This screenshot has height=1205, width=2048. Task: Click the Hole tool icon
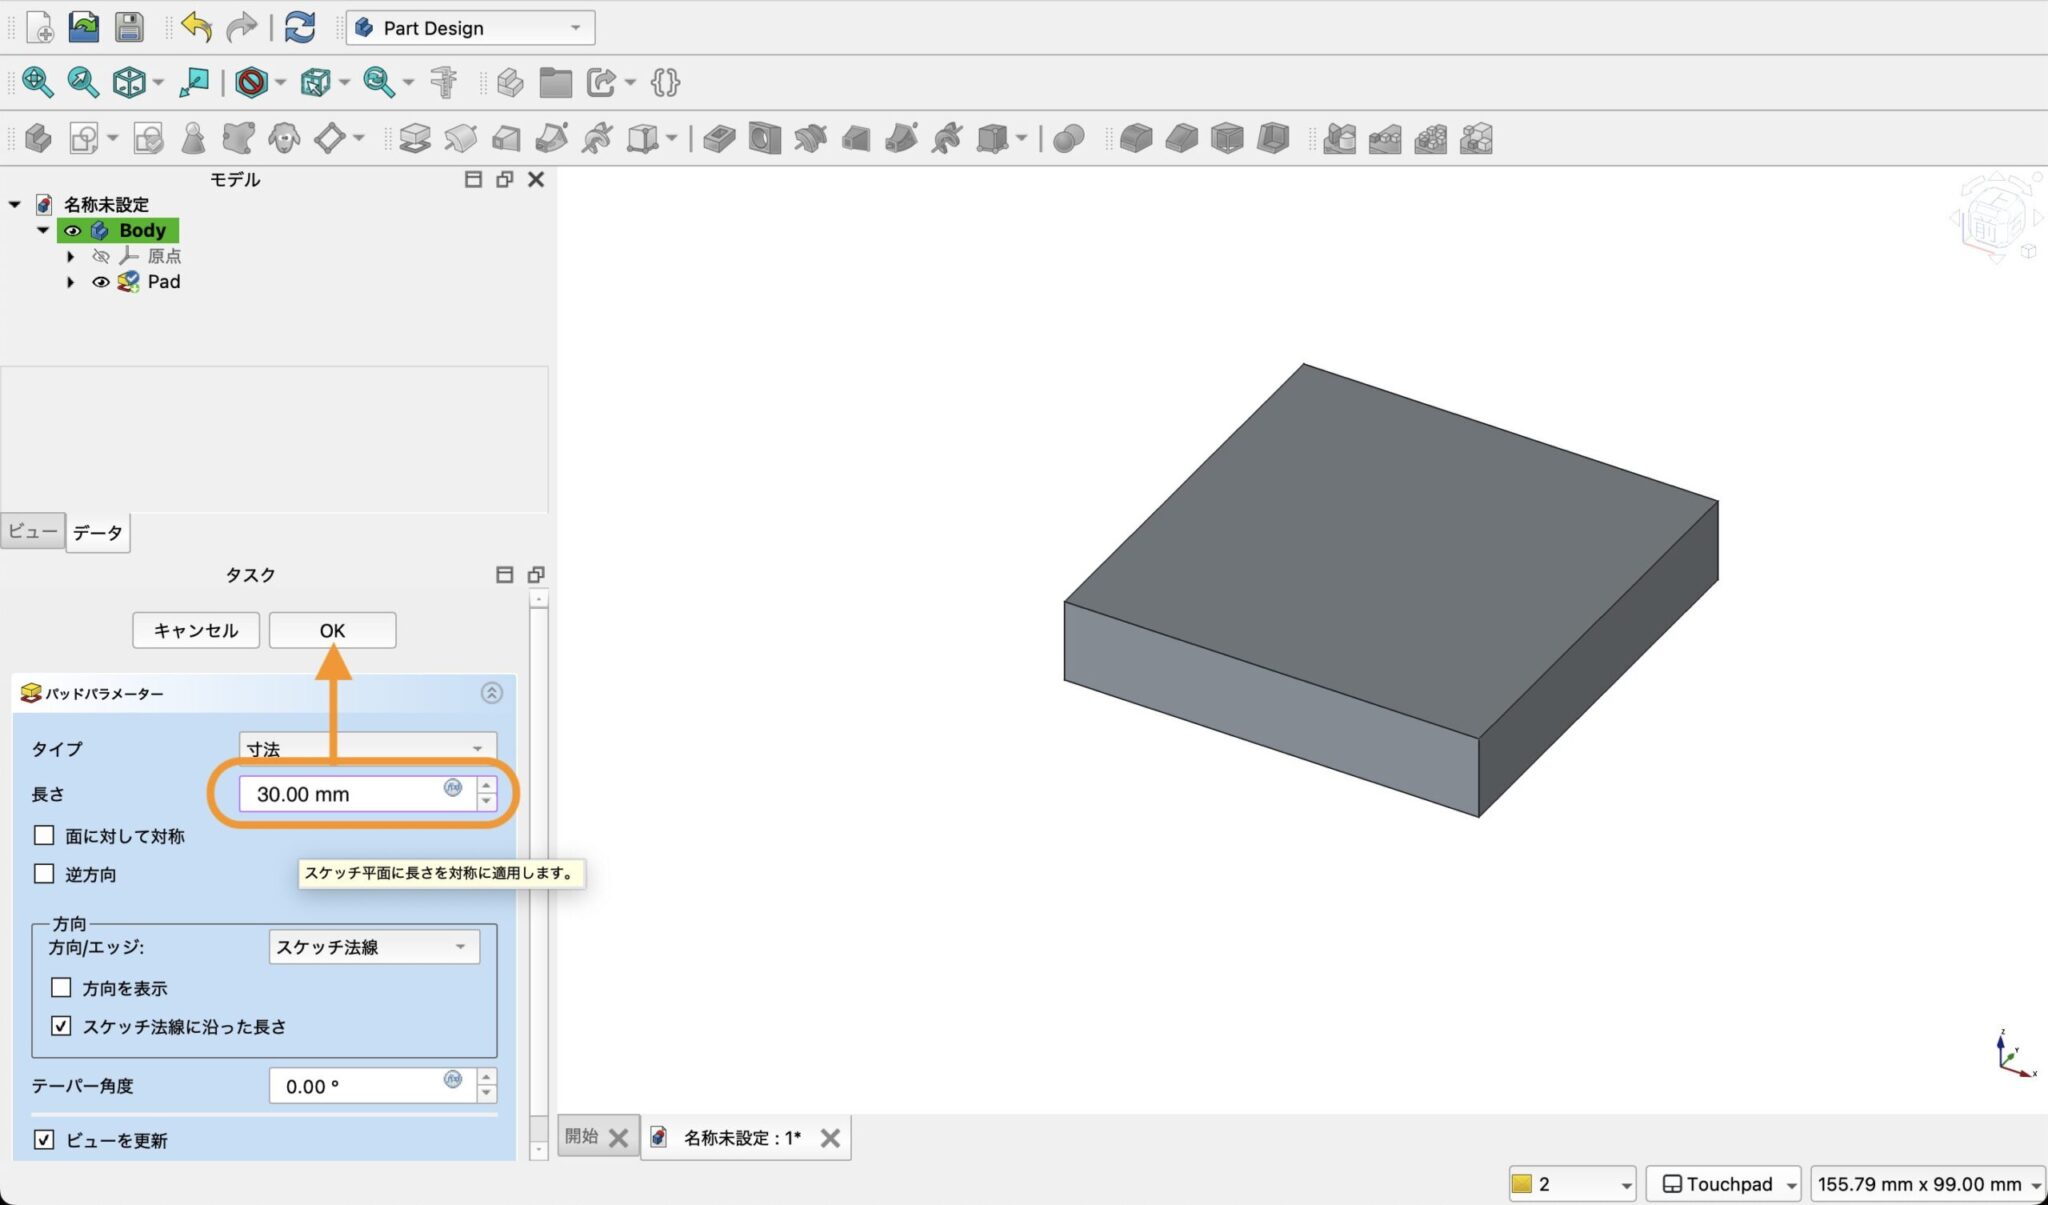pyautogui.click(x=765, y=138)
